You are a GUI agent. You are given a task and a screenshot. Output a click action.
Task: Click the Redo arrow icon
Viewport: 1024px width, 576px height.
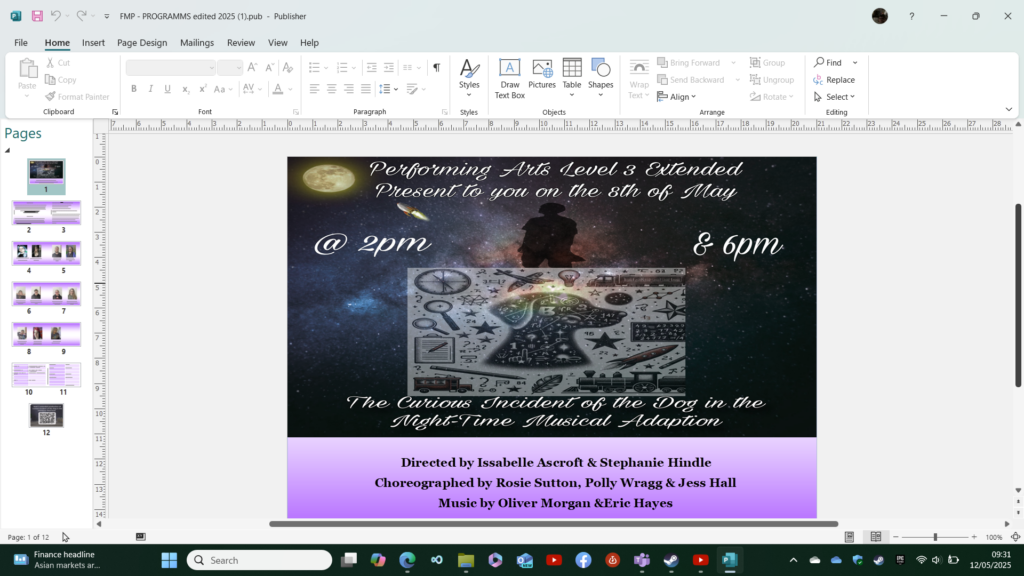pos(81,16)
